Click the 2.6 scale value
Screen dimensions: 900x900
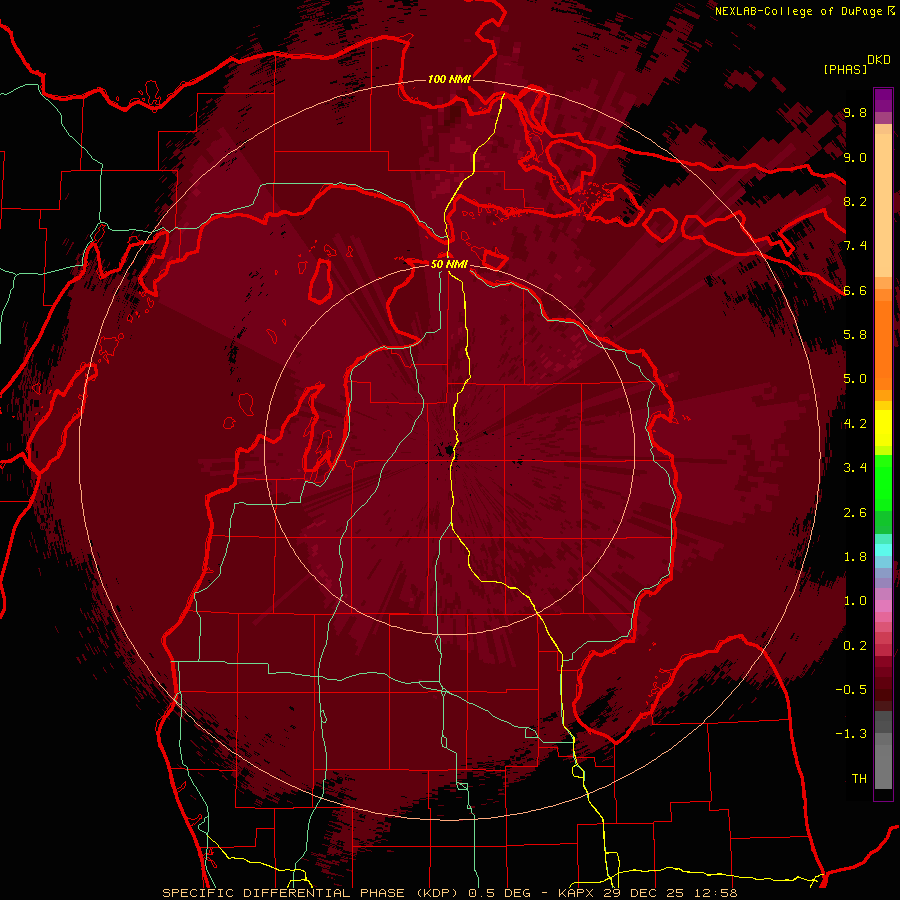855,513
